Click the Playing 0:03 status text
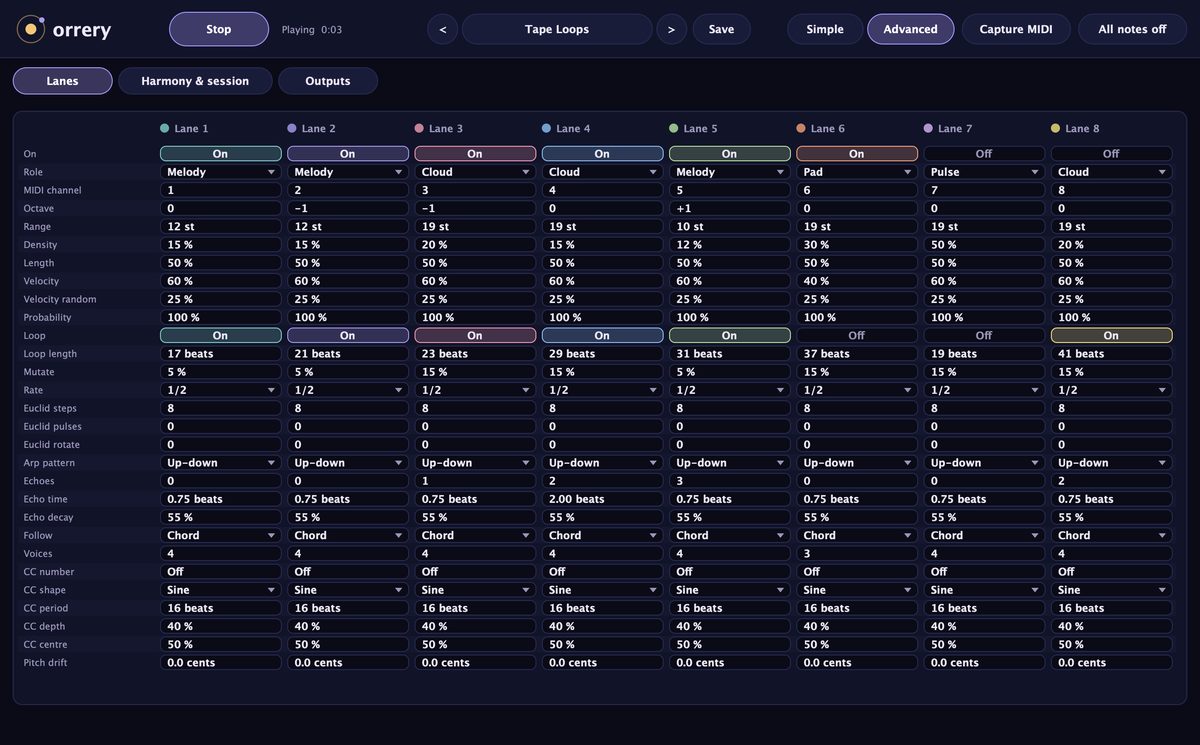Viewport: 1200px width, 745px height. [x=312, y=30]
